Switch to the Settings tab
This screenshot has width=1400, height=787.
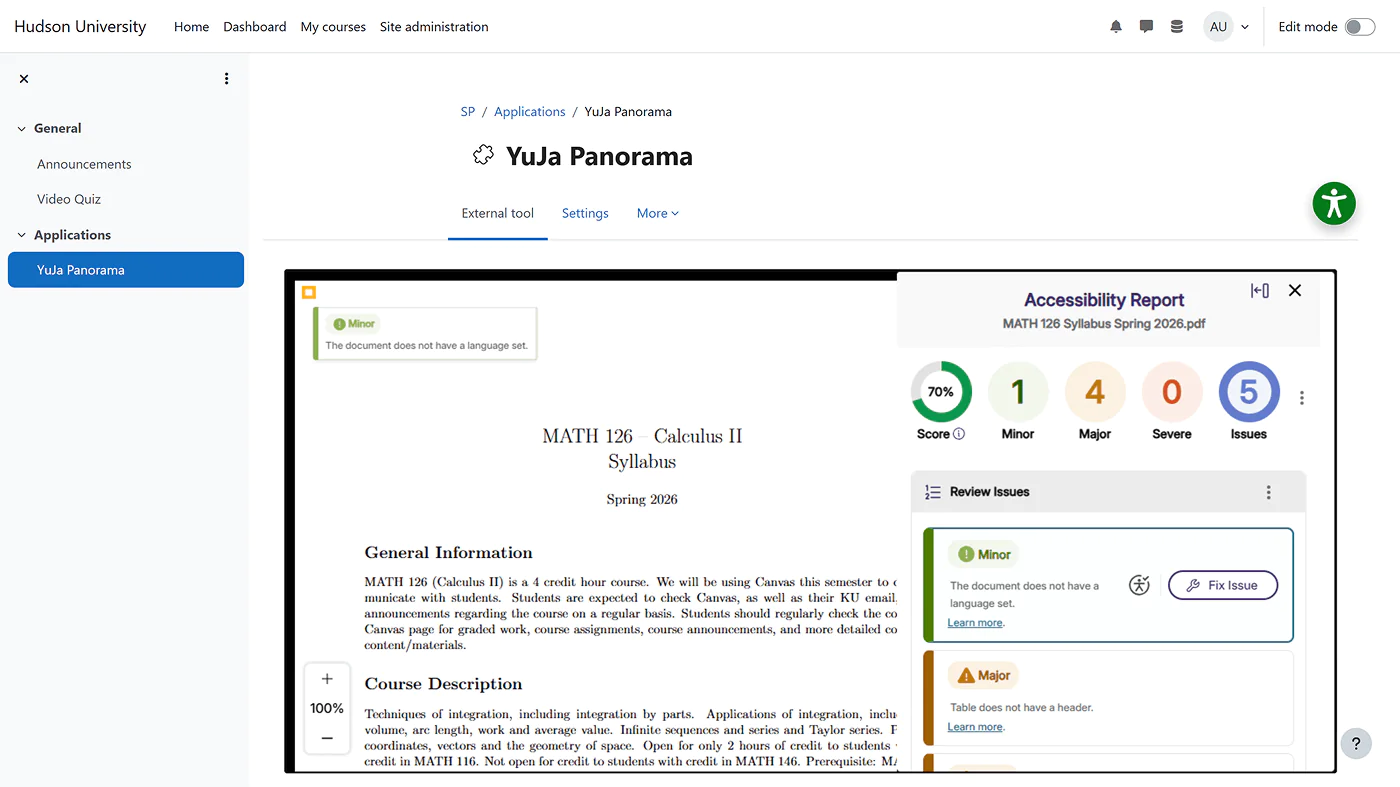coord(585,213)
